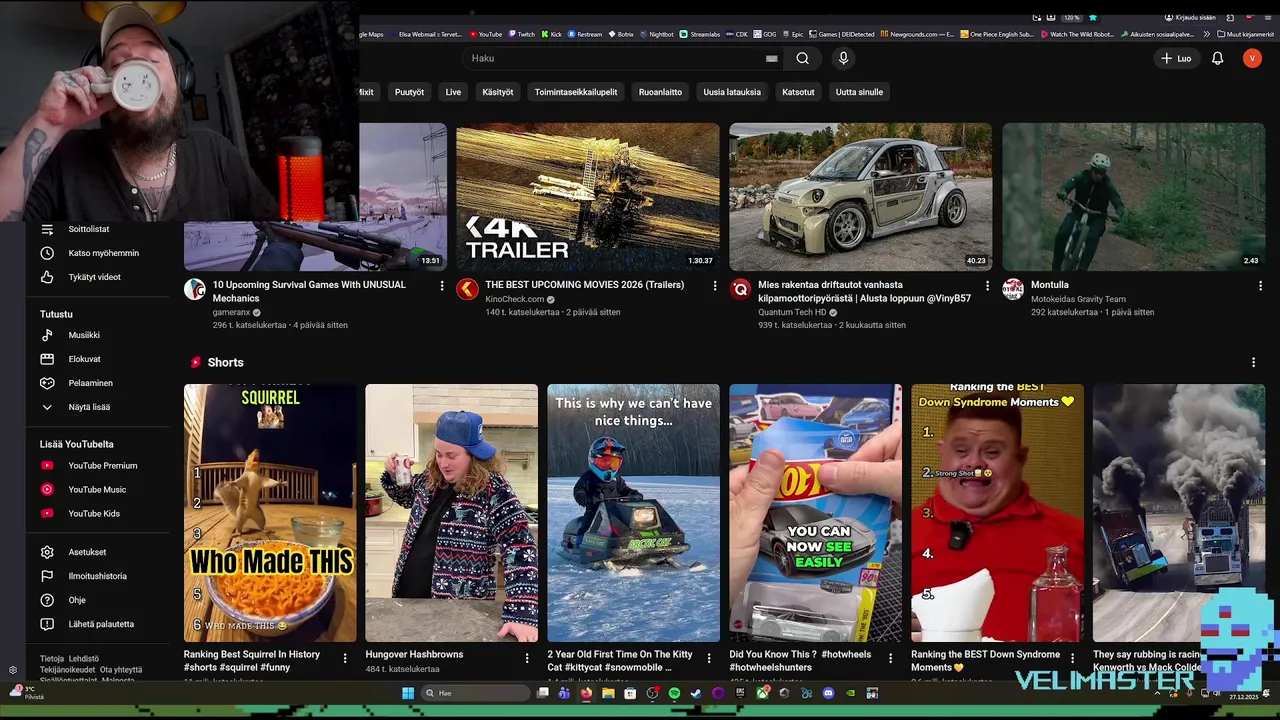
Task: Select the Käsityöt filter chip
Action: click(498, 92)
